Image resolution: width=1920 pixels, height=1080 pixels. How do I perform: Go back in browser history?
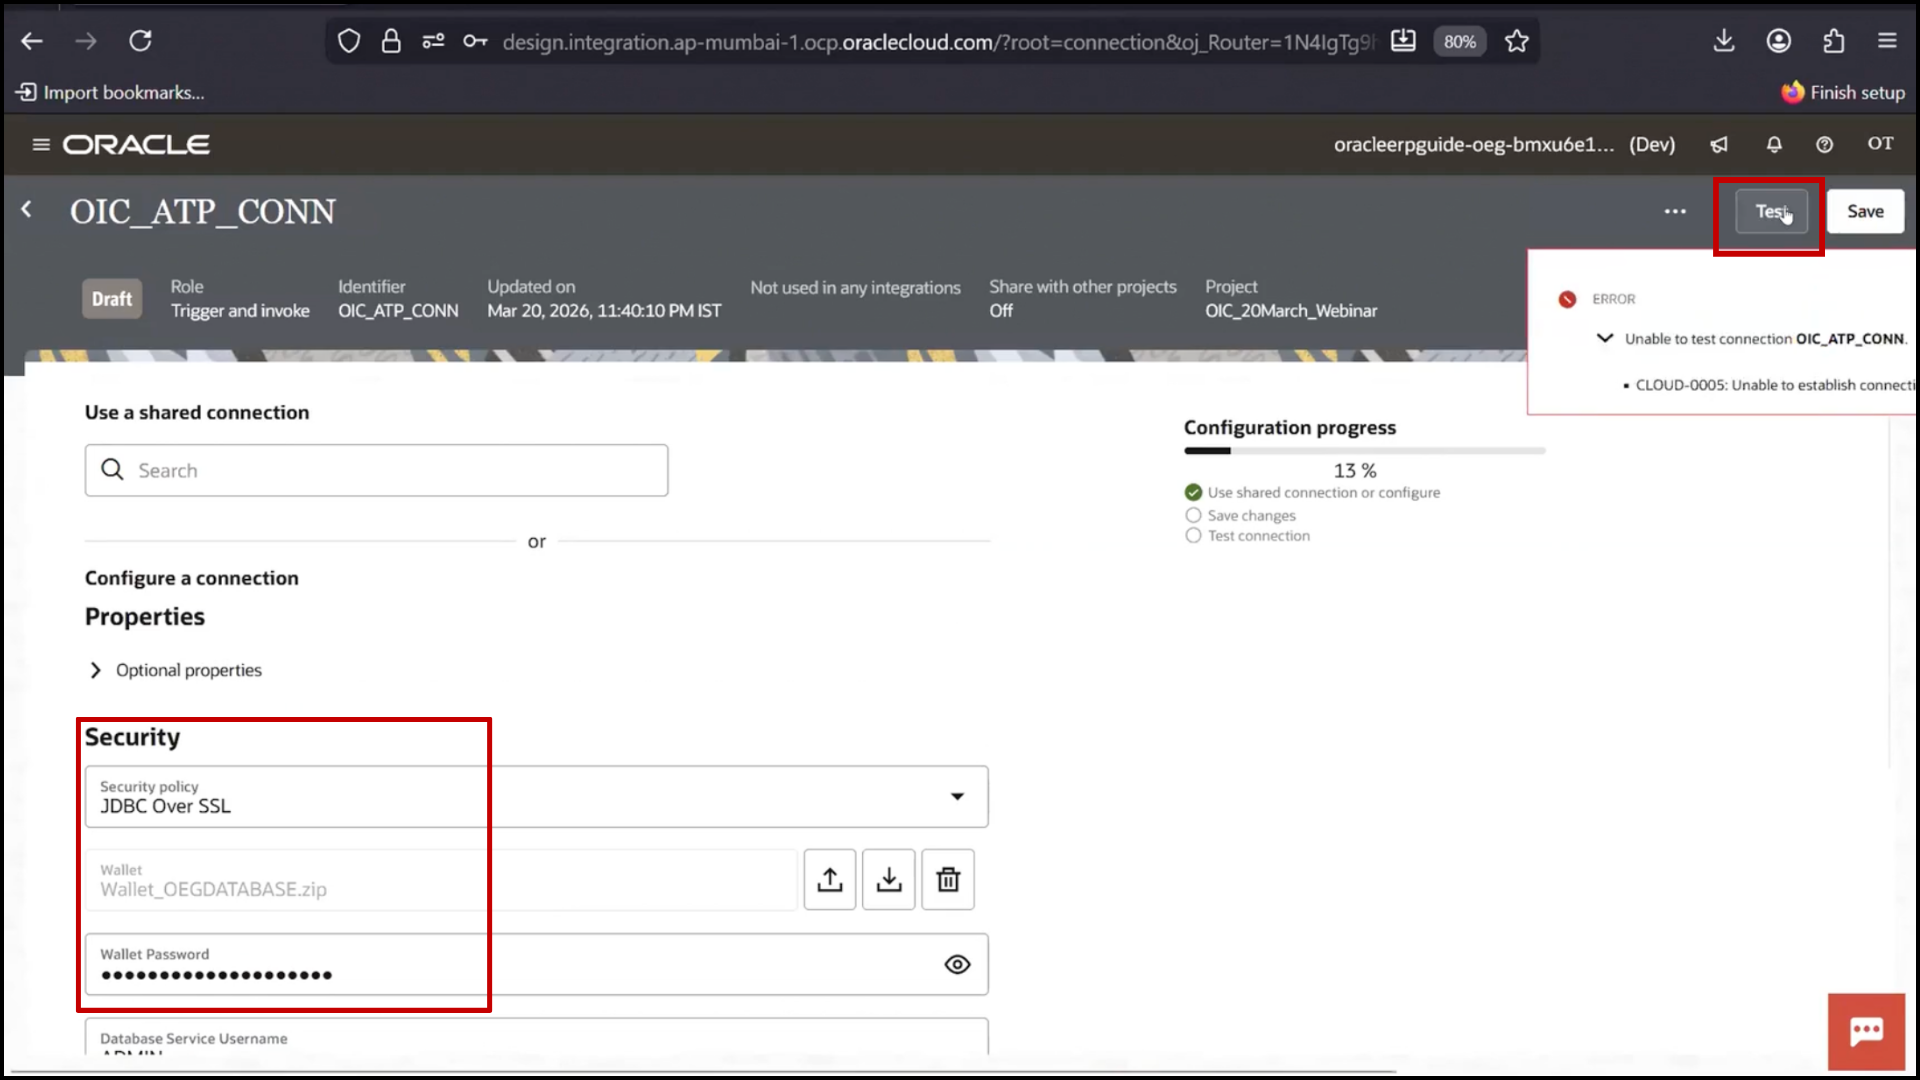(32, 41)
